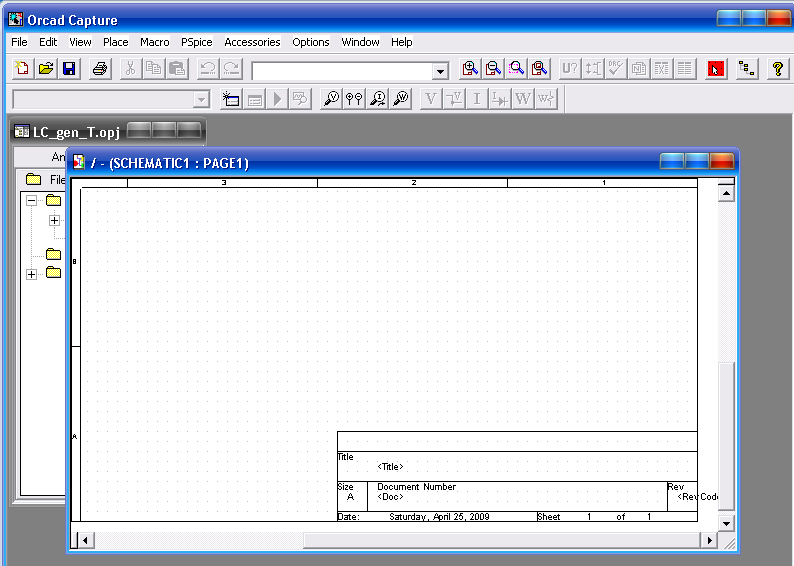Screen dimensions: 794x566
Task: Click the yellow Help question mark icon
Action: [778, 68]
